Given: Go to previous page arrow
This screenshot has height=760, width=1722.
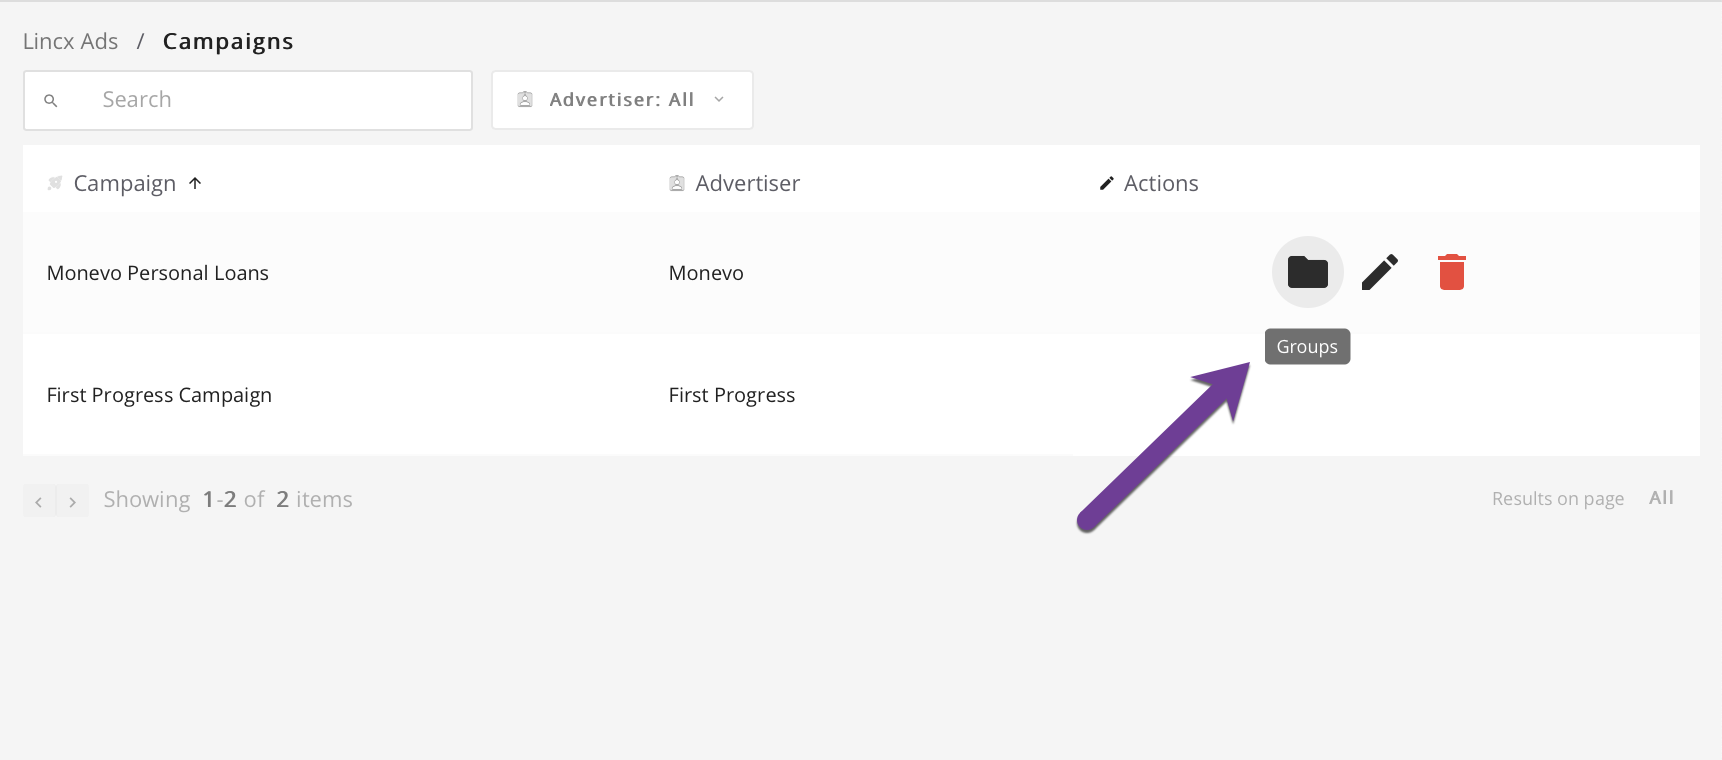Looking at the screenshot, I should coord(39,501).
